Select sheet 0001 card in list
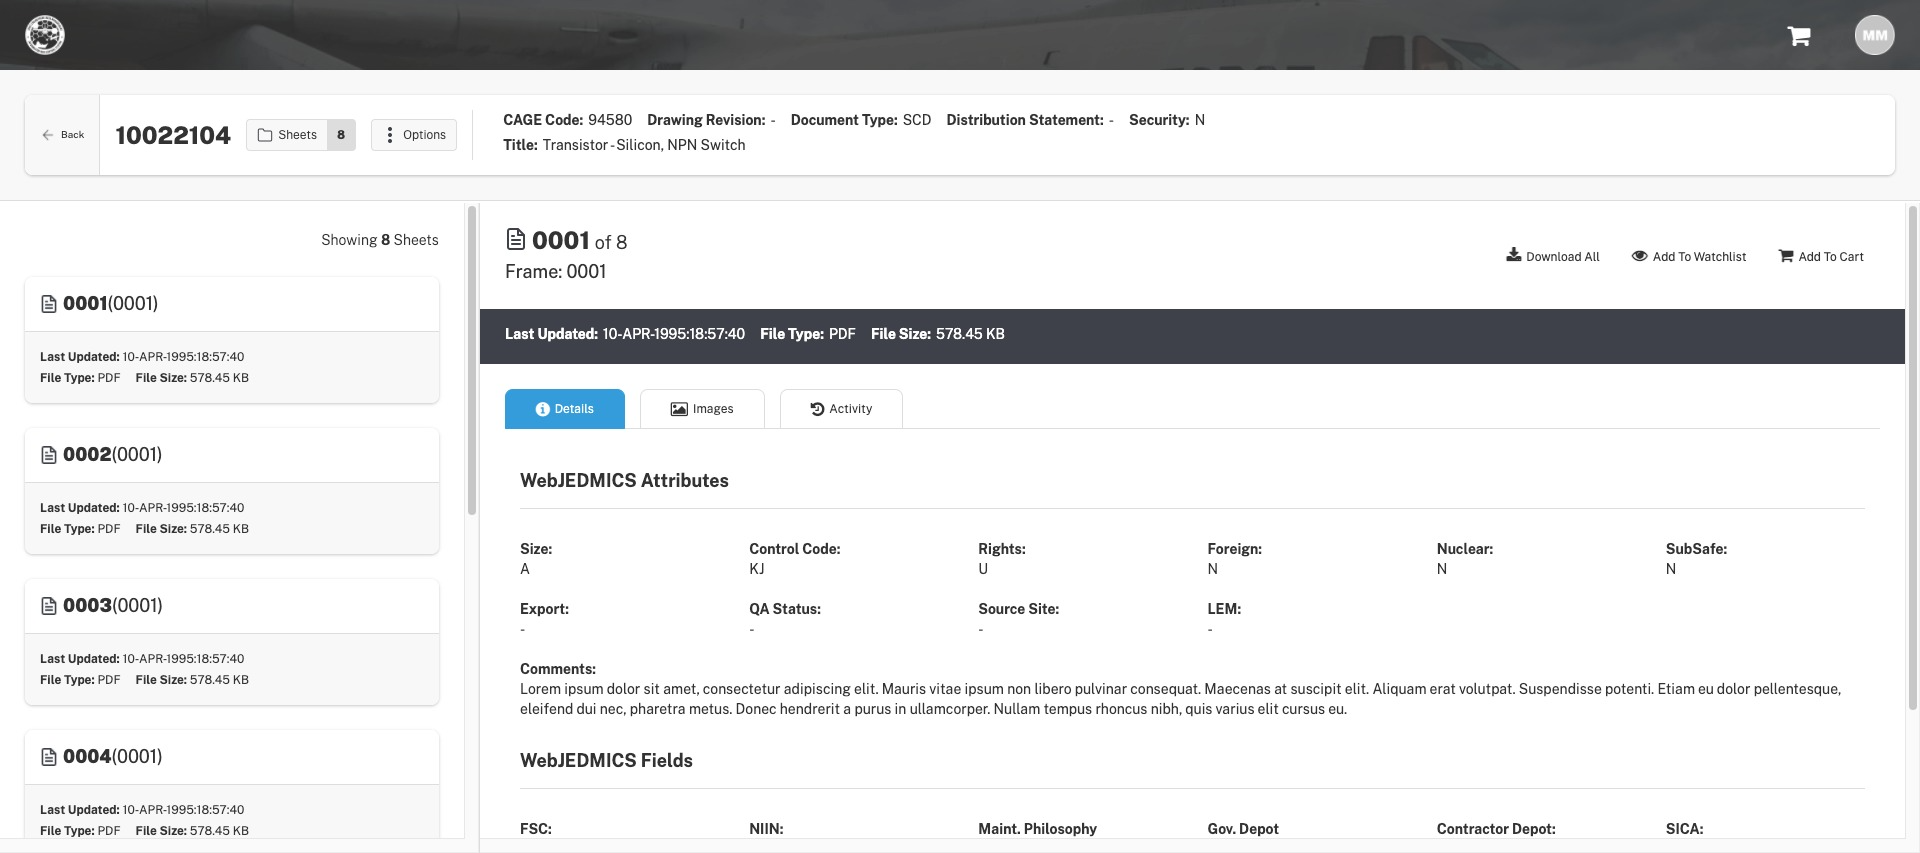1920x853 pixels. coord(232,340)
